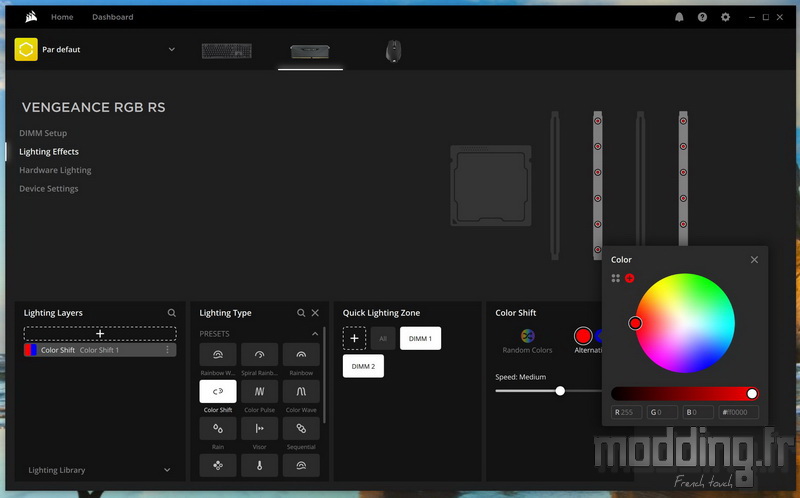Choose the Rainbow preset

coord(301,354)
